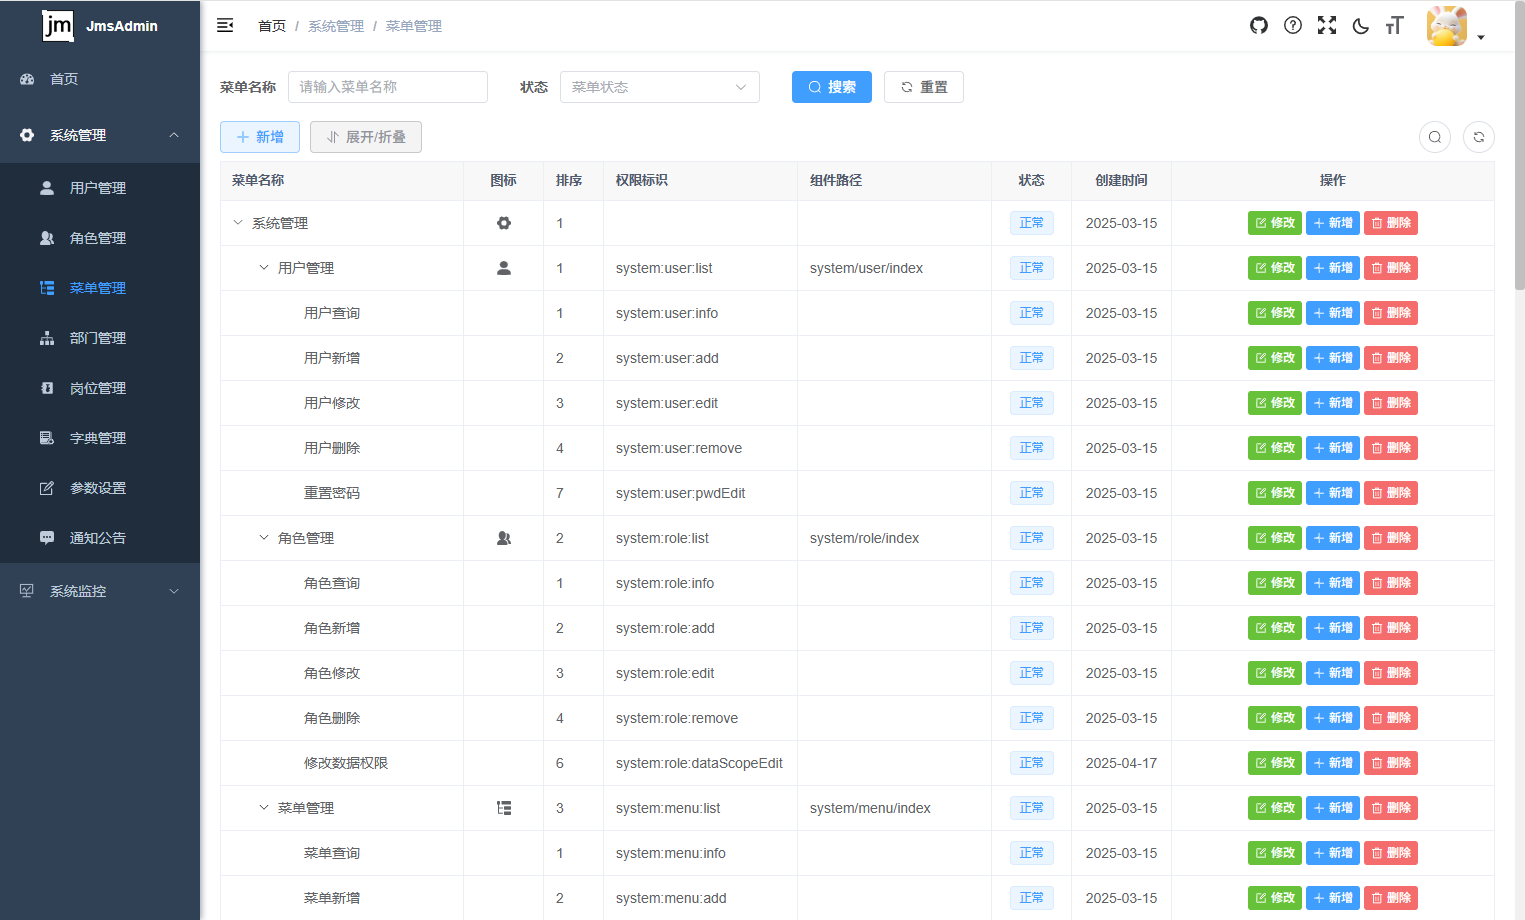Click 删除 for the 菜单管理 table row
1525x920 pixels.
click(1391, 808)
